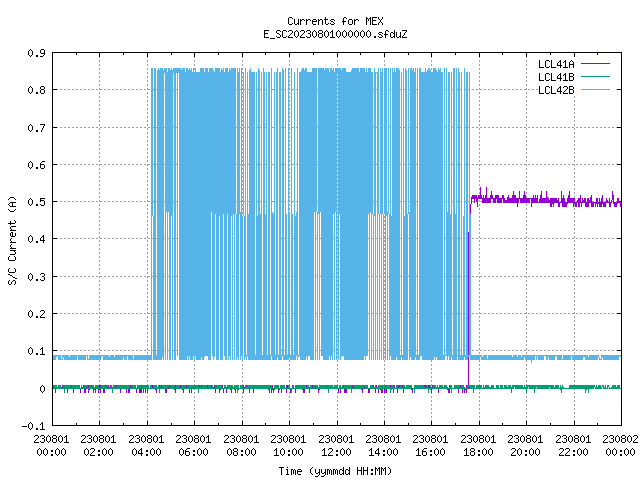Select the file name E_SC20230801000000.sfduZ
The width and height of the screenshot is (640, 480).
(x=335, y=34)
